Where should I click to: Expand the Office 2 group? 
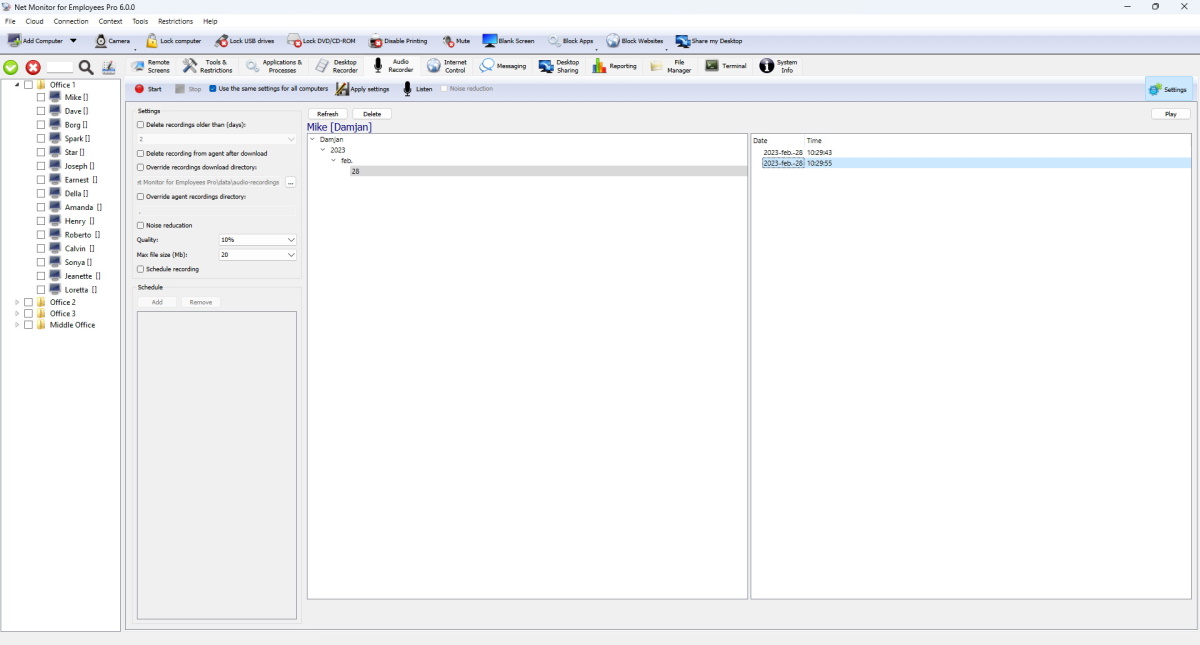17,302
